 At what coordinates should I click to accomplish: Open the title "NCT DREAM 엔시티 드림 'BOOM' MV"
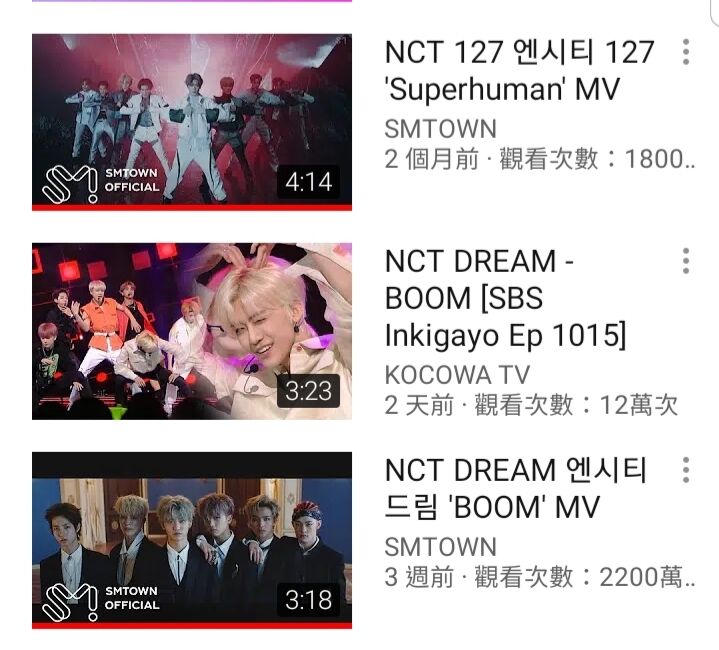click(x=515, y=488)
